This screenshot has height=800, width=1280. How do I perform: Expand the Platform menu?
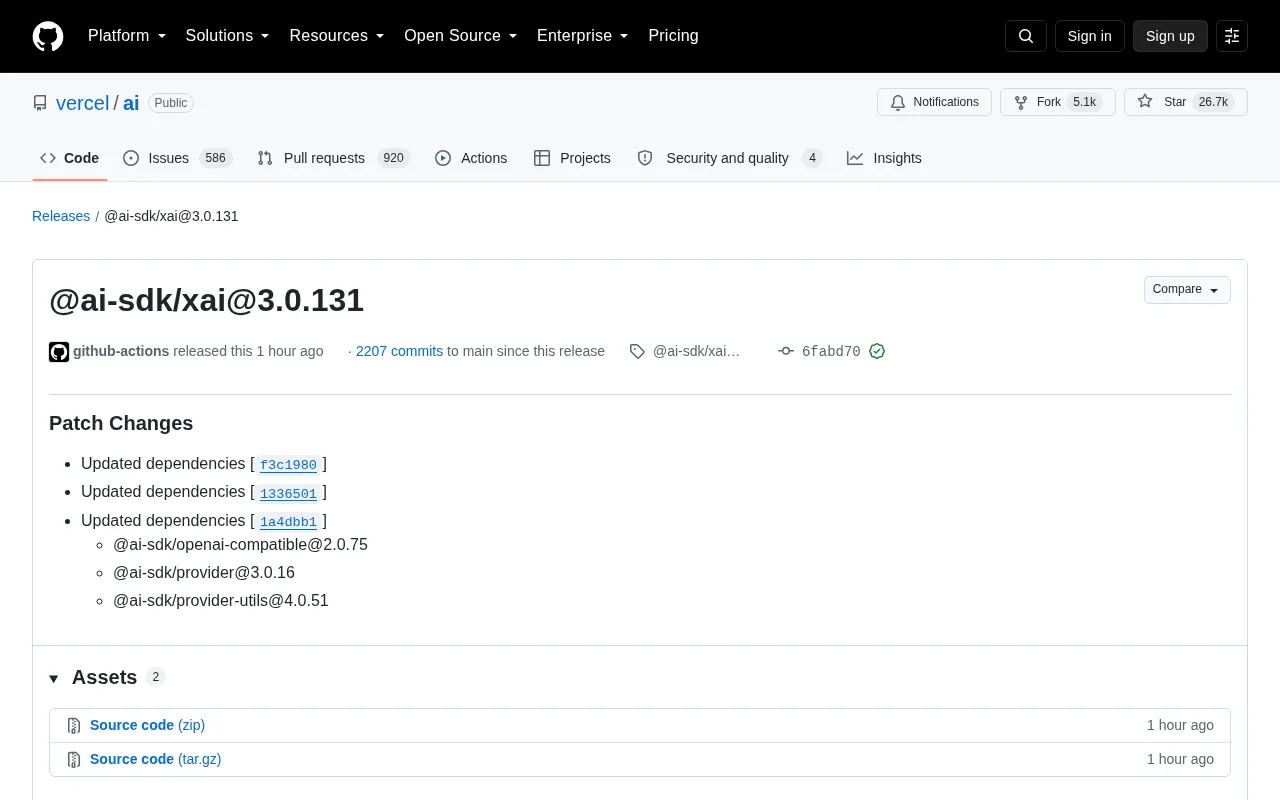click(x=127, y=36)
